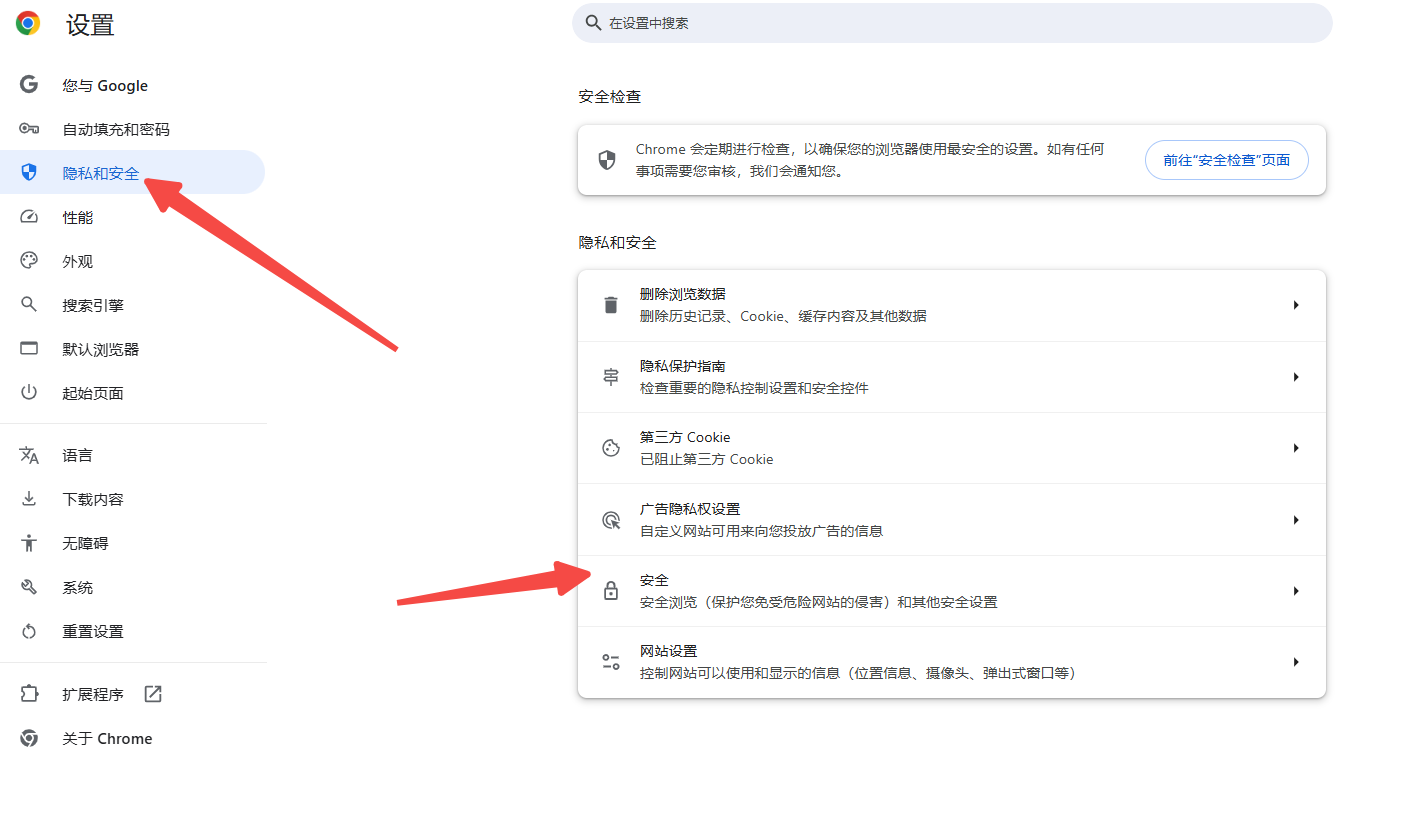
Task: Click the 在设置中搜索 search field
Action: coord(952,22)
